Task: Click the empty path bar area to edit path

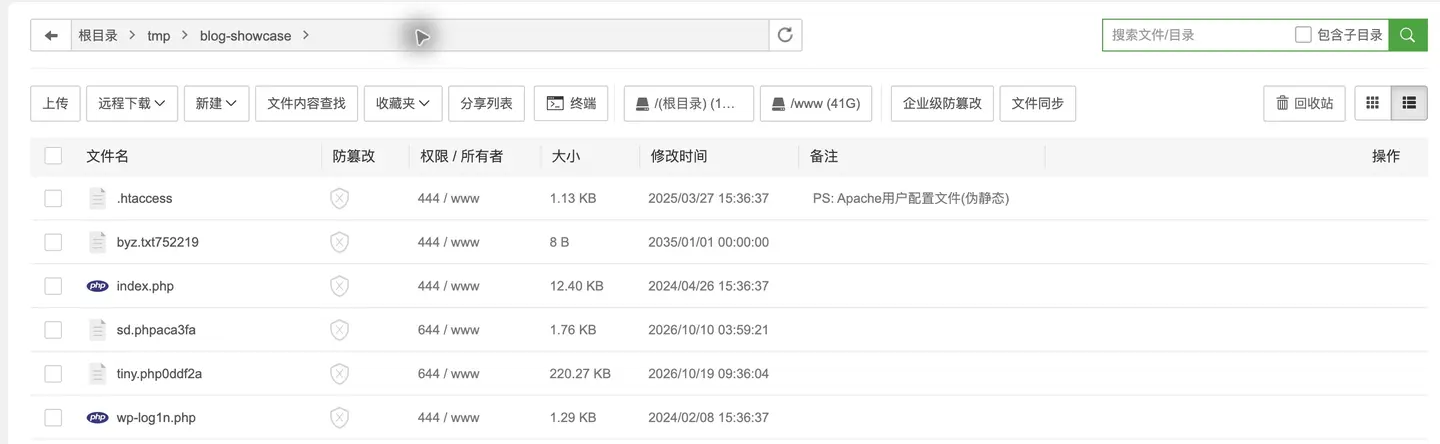Action: (x=540, y=35)
